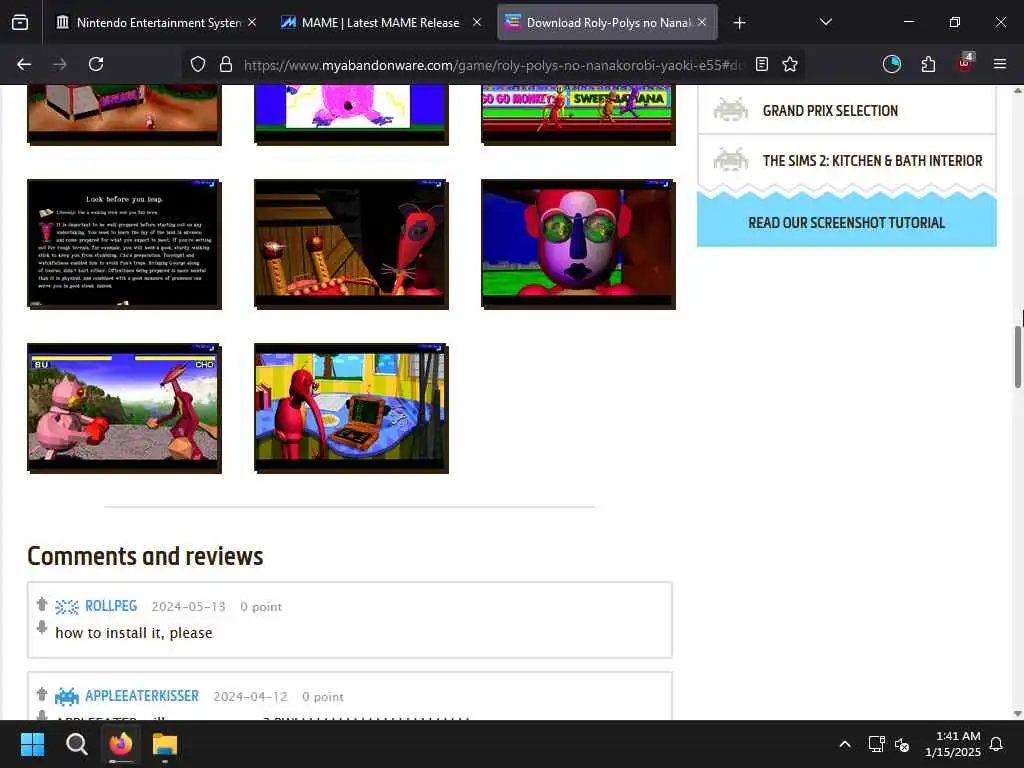Click the page vertical scrollbar thumb
Image resolution: width=1024 pixels, height=768 pixels.
point(1017,357)
